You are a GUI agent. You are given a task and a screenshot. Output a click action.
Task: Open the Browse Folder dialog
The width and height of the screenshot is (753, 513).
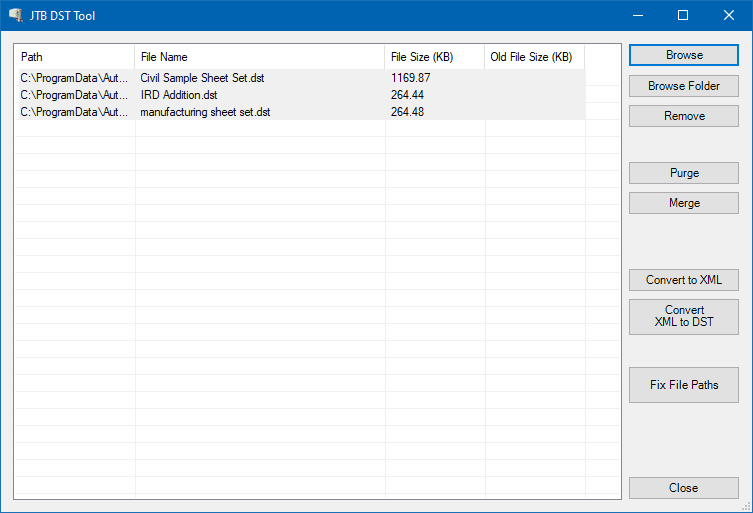[684, 86]
